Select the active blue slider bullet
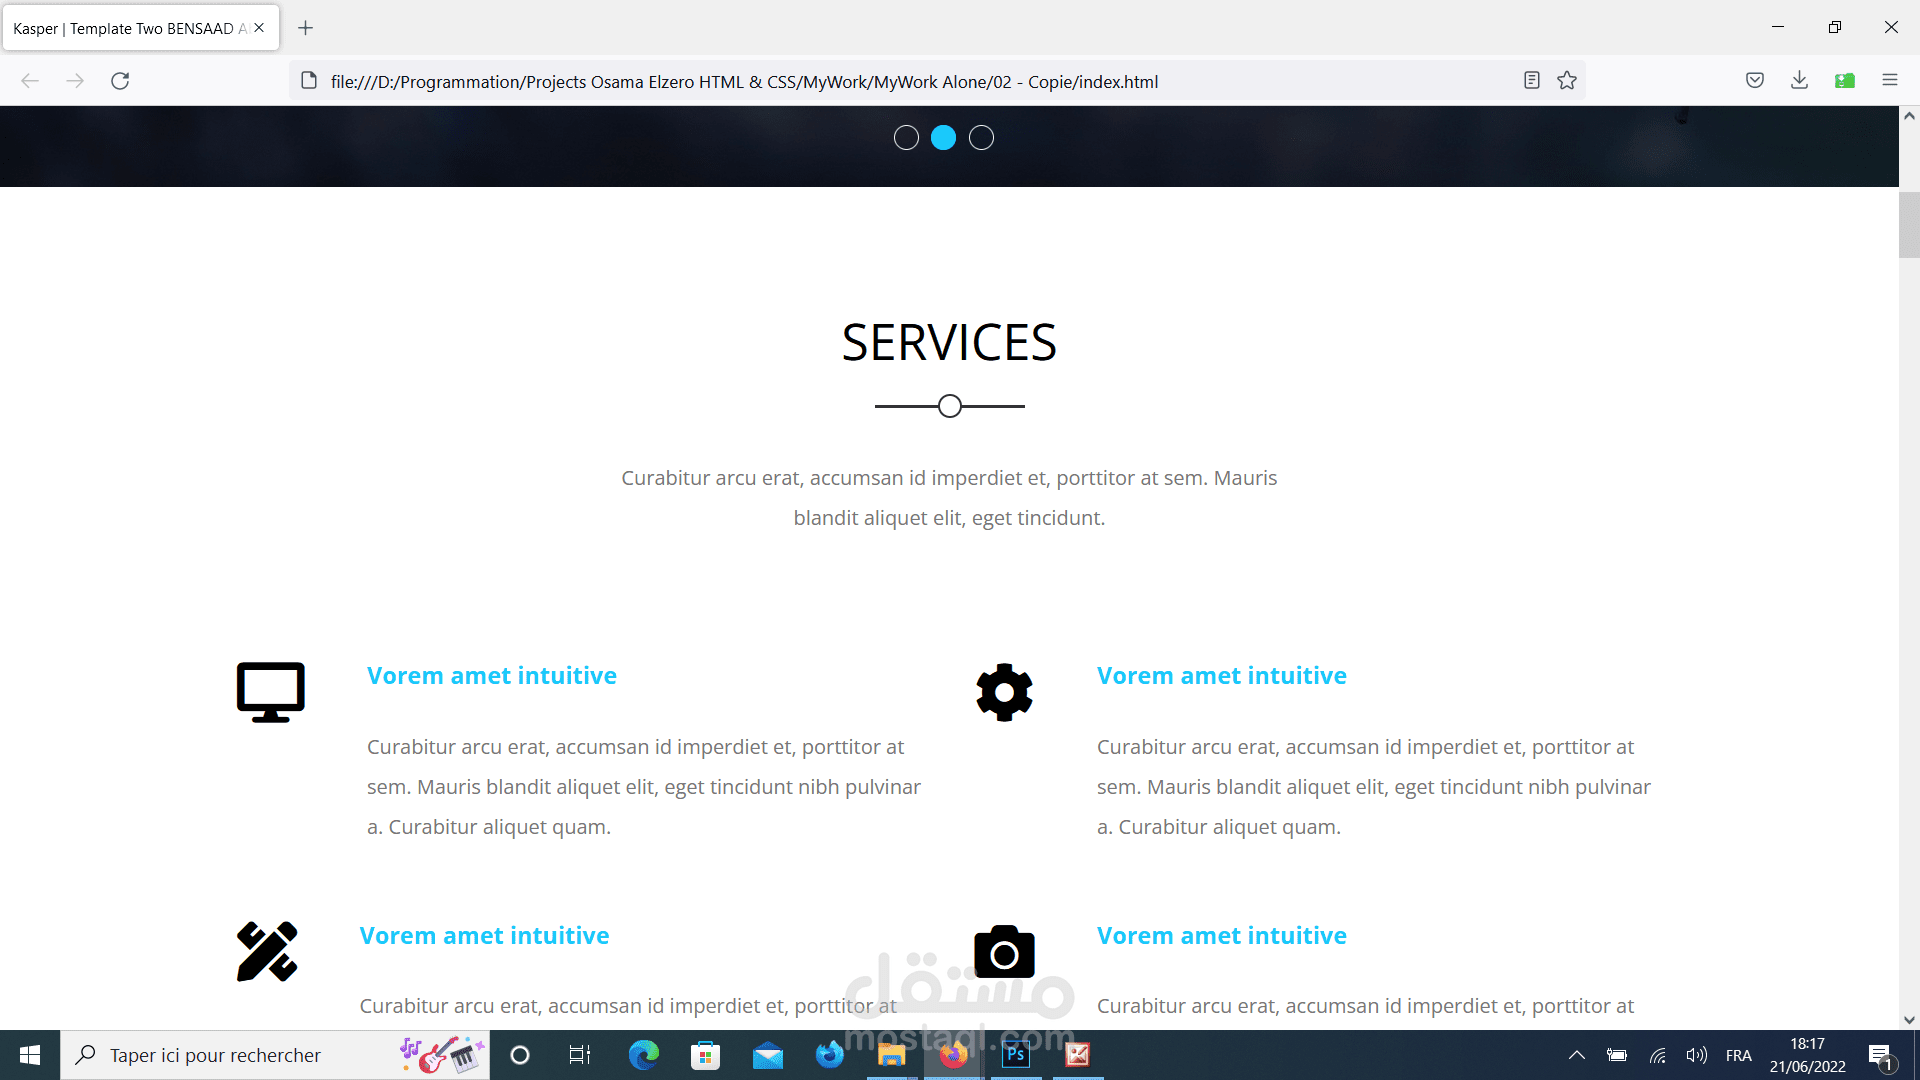The width and height of the screenshot is (1920, 1080). pyautogui.click(x=943, y=138)
